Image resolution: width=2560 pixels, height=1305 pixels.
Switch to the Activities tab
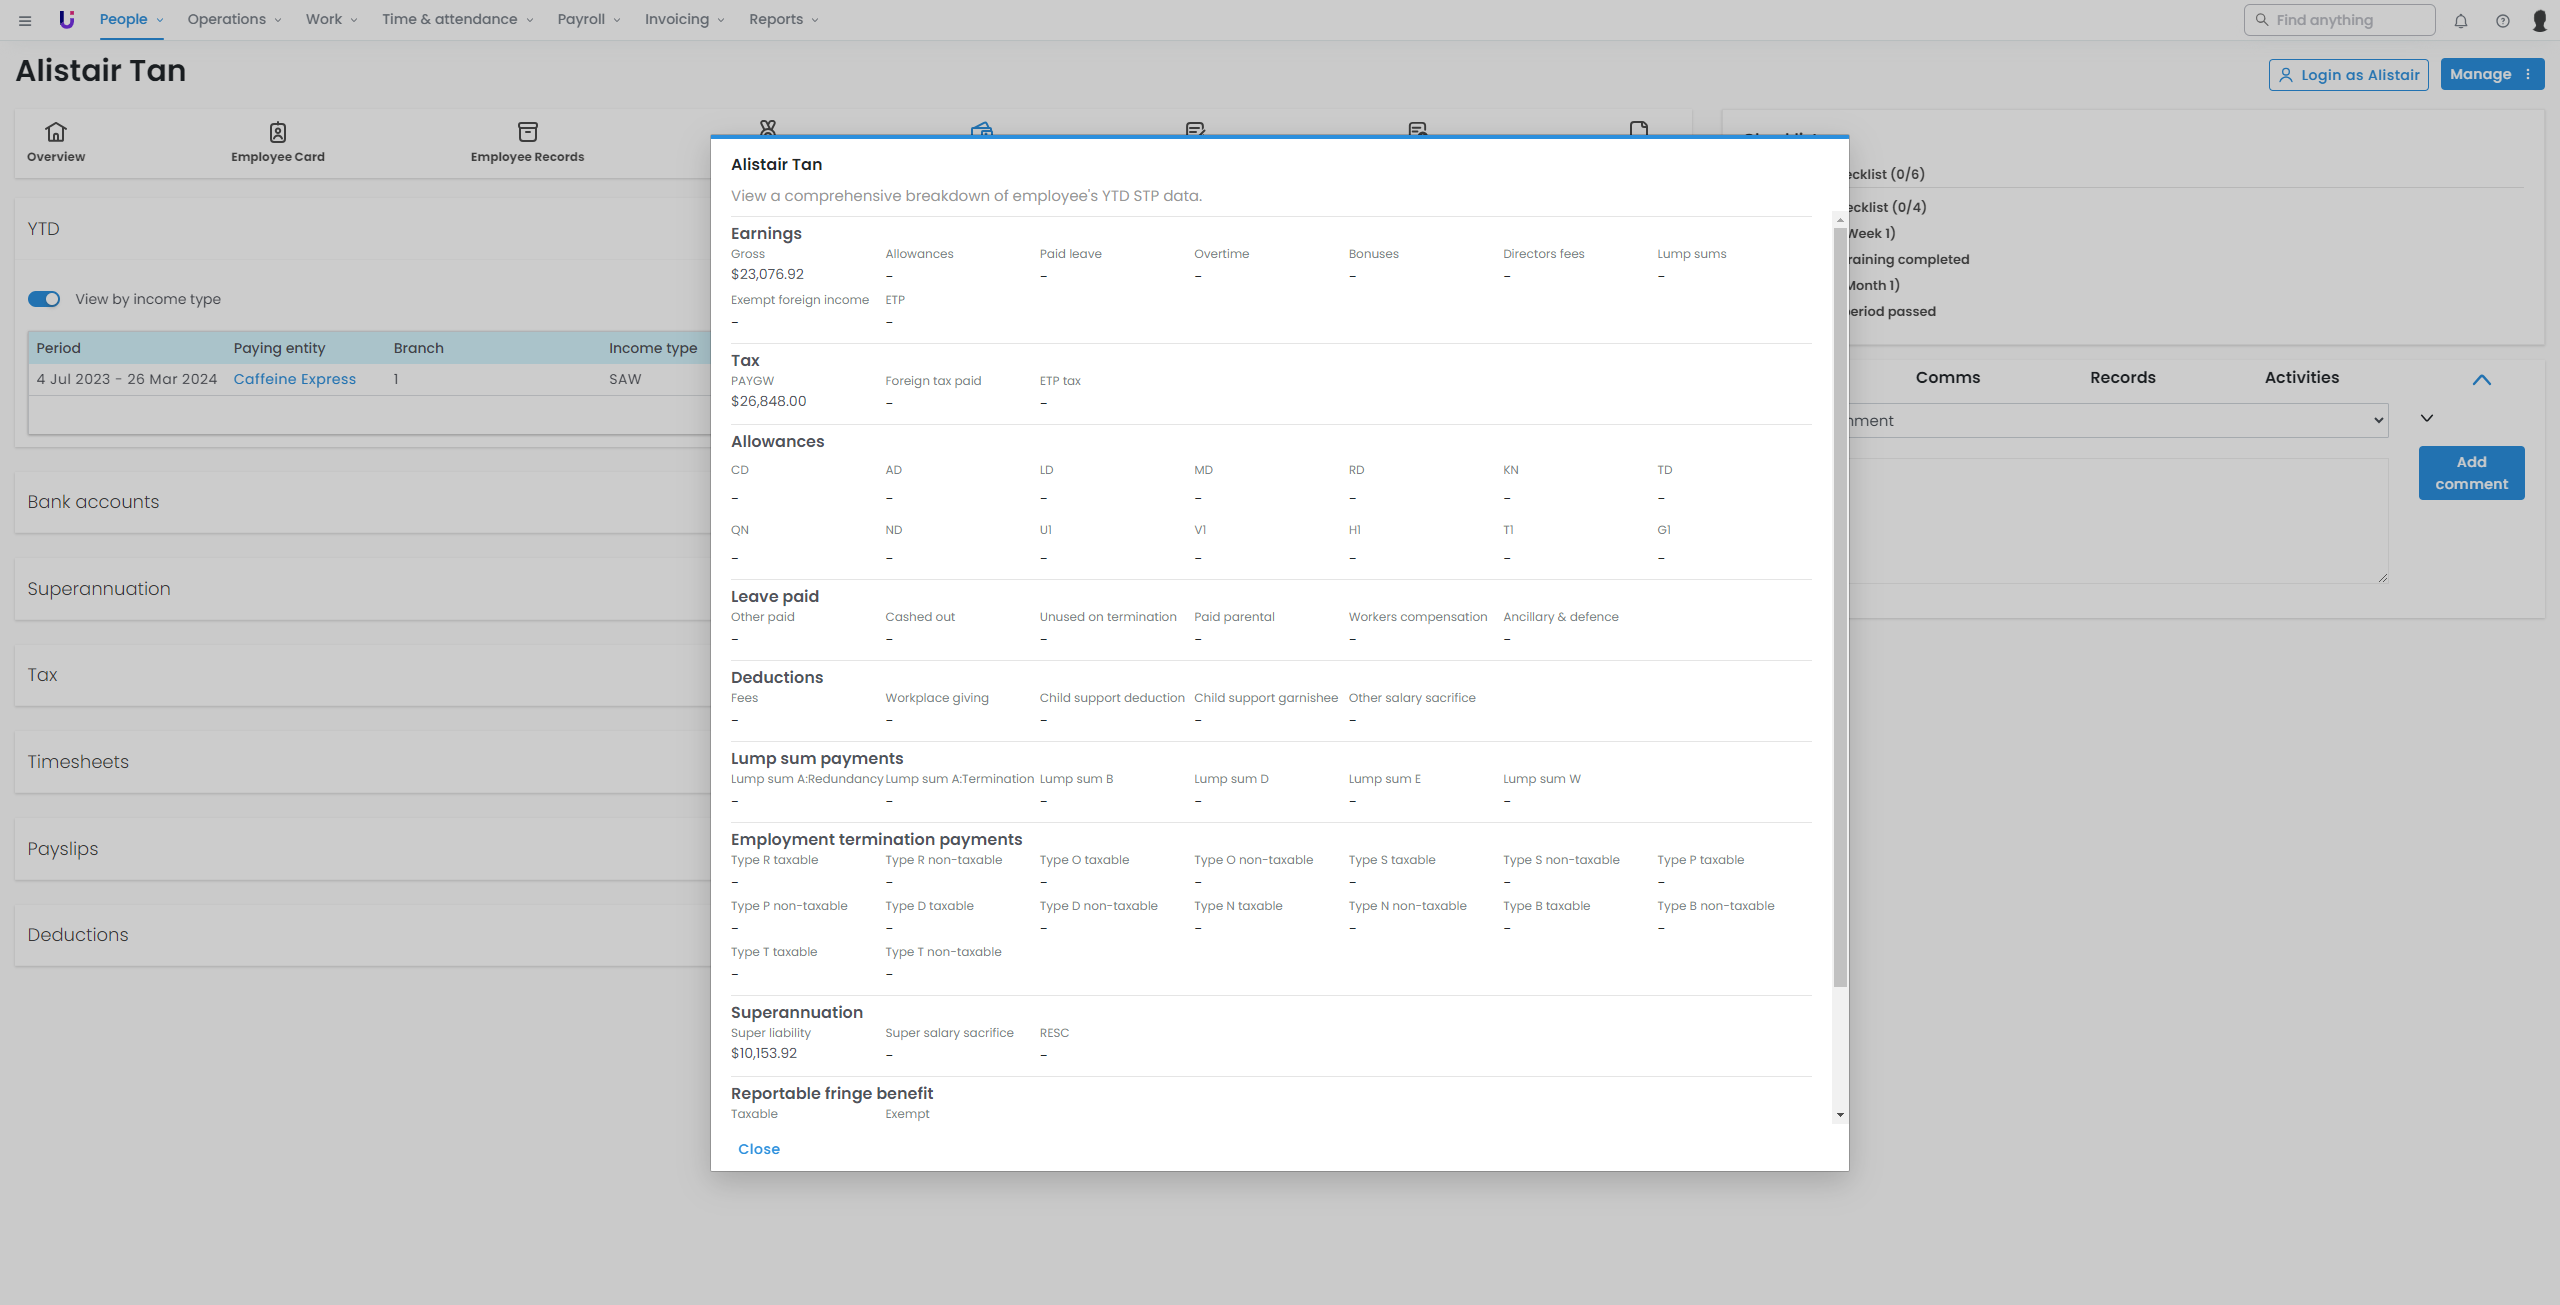click(2301, 377)
